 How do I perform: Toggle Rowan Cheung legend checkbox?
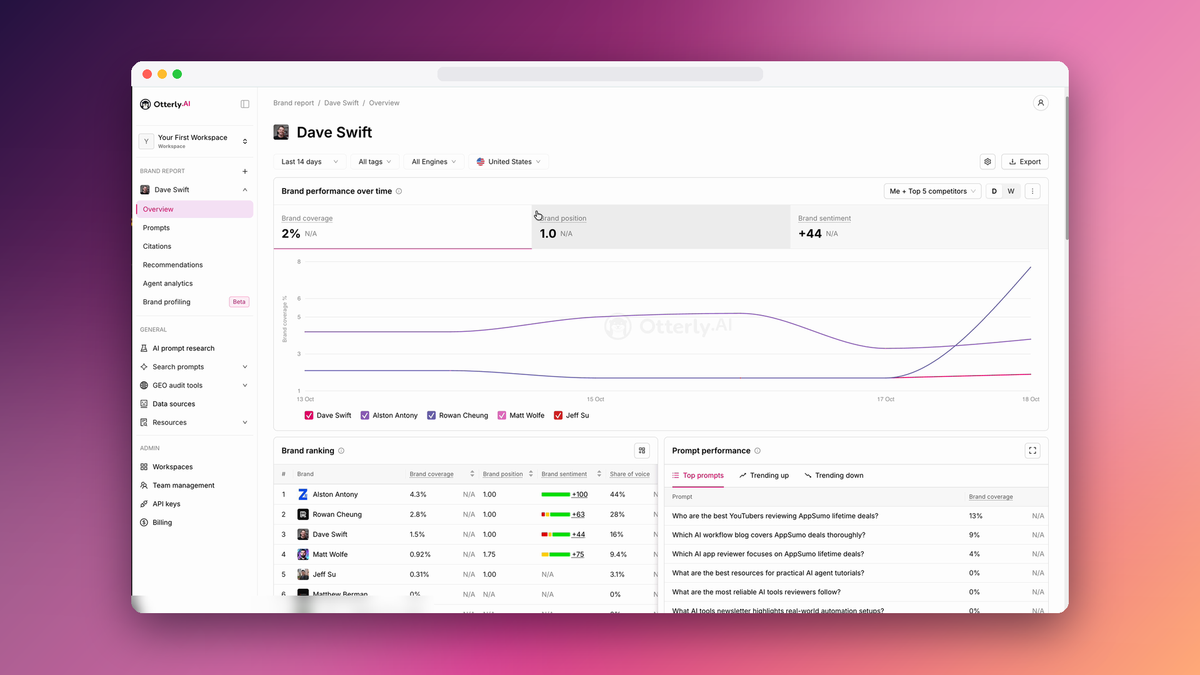[431, 415]
